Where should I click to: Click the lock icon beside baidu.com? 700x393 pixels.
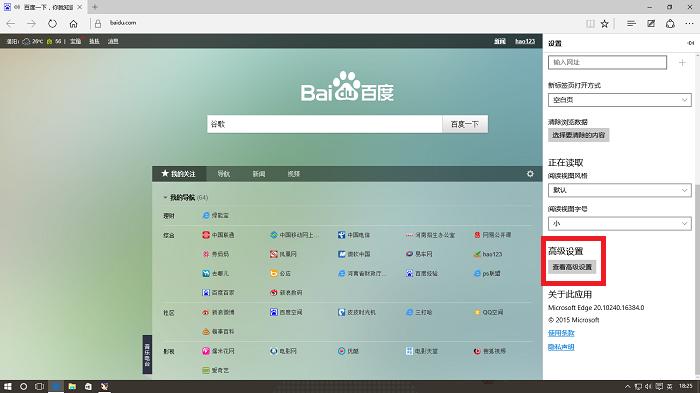click(x=98, y=24)
